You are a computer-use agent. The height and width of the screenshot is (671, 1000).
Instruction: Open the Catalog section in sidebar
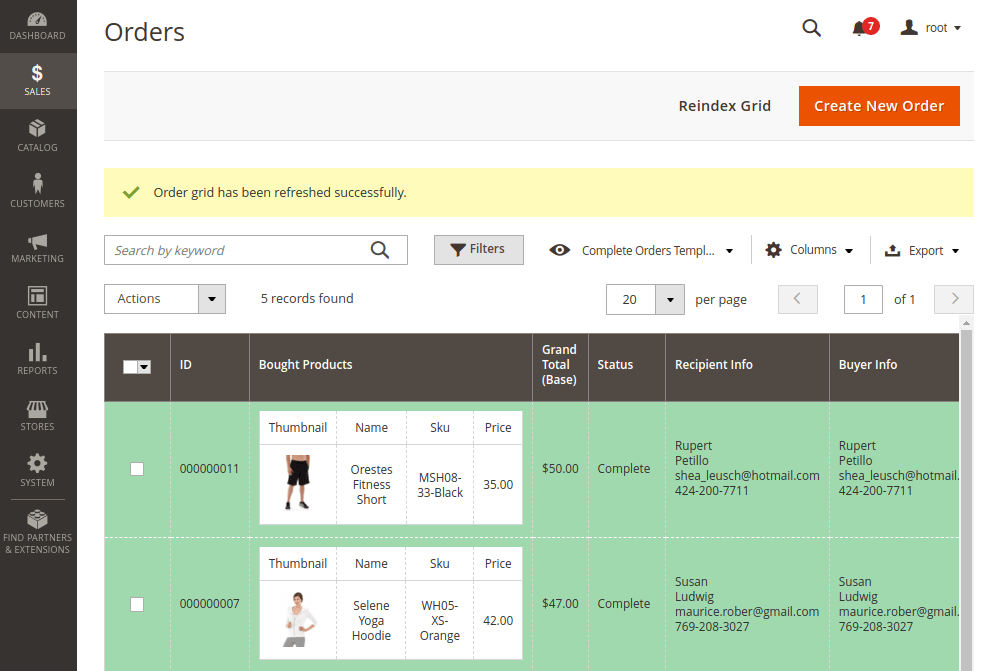click(x=37, y=136)
